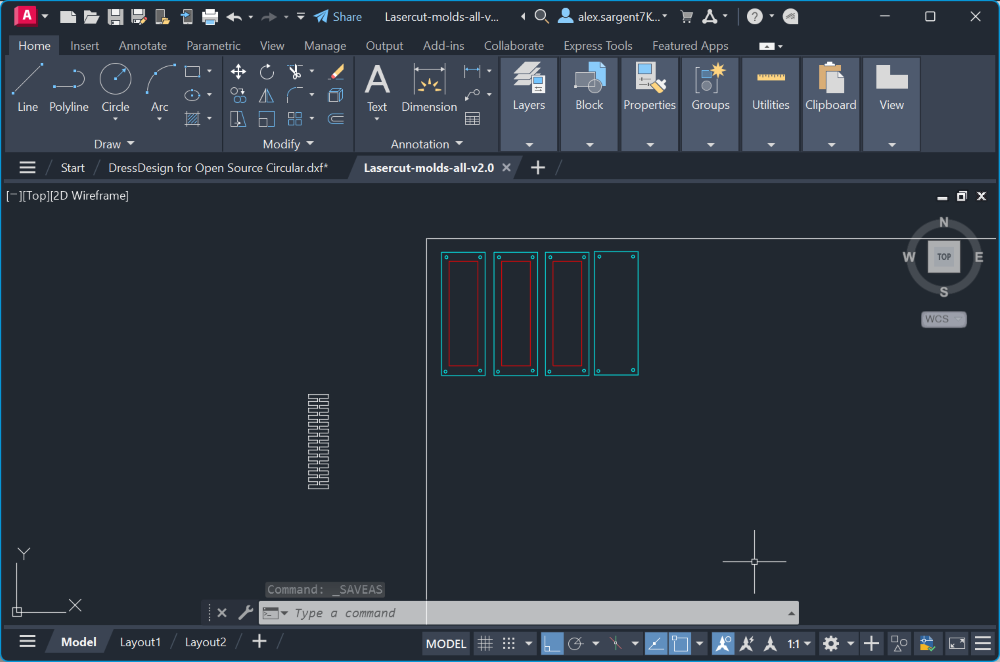
Task: Switch to the Annotate ribbon tab
Action: (x=142, y=46)
